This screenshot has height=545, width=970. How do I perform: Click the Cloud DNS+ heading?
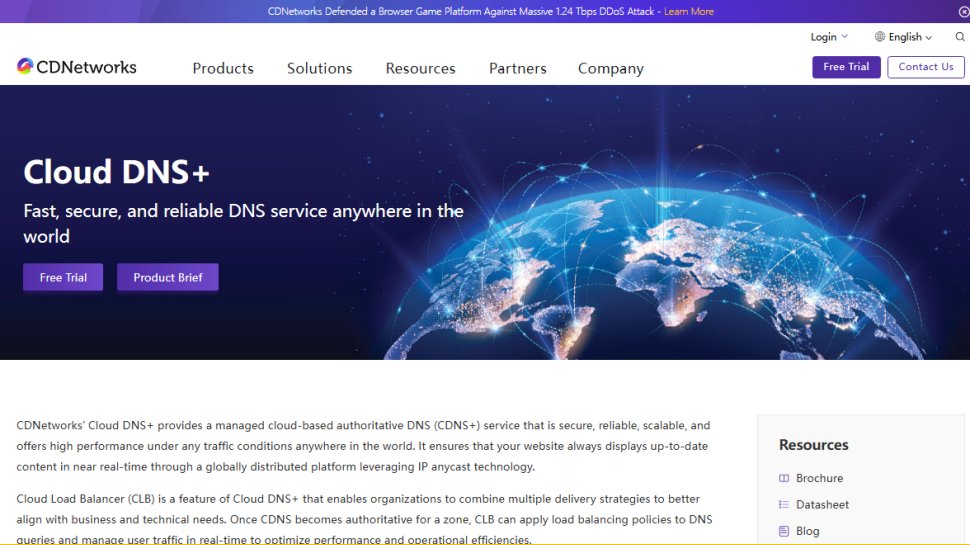point(116,172)
